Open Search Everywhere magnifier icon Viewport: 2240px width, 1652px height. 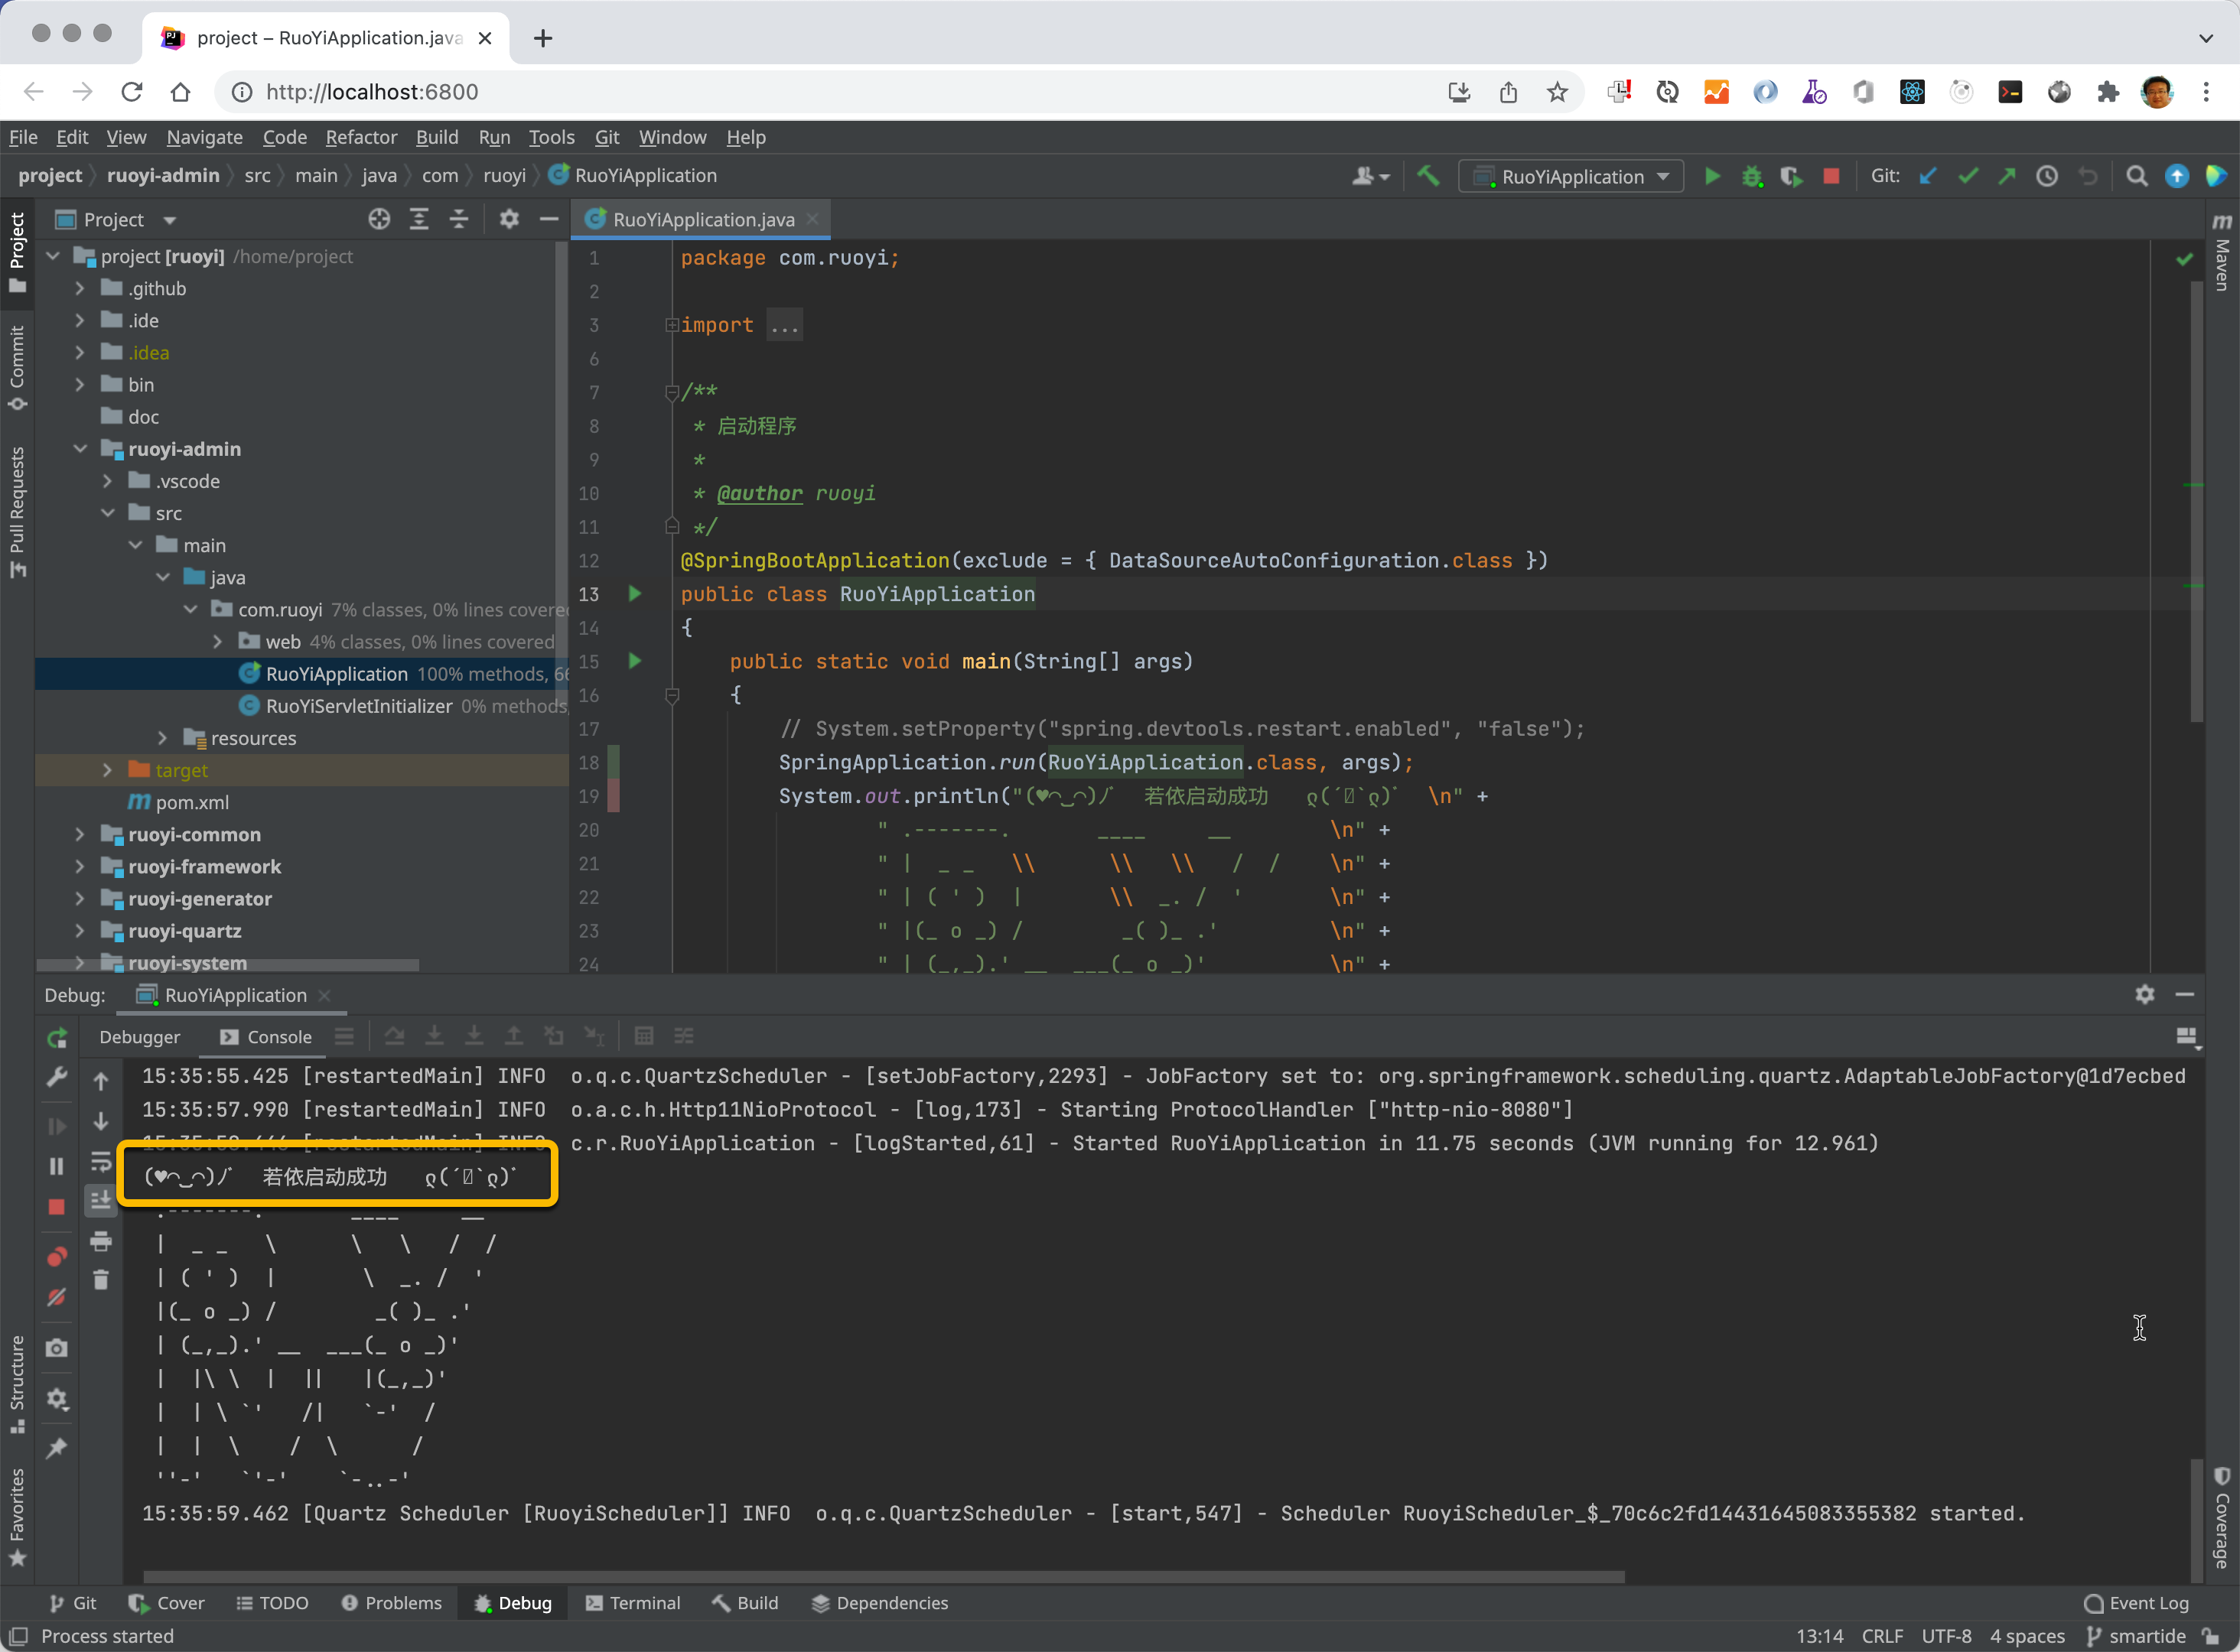coord(2136,176)
